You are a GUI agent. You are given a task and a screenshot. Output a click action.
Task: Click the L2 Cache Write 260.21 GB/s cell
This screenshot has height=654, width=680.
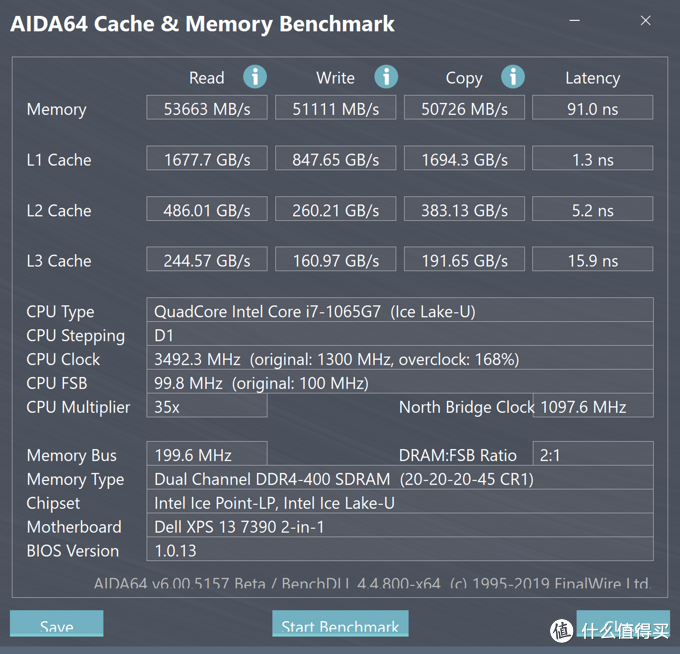(335, 210)
